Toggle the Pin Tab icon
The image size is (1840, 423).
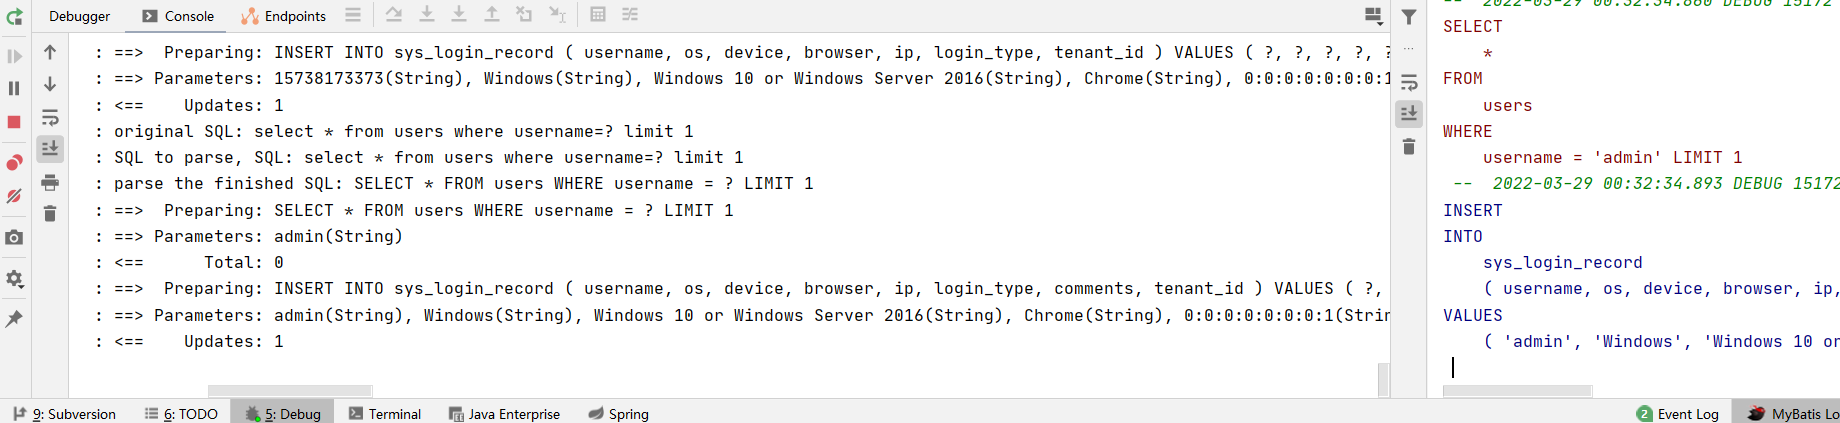[14, 319]
